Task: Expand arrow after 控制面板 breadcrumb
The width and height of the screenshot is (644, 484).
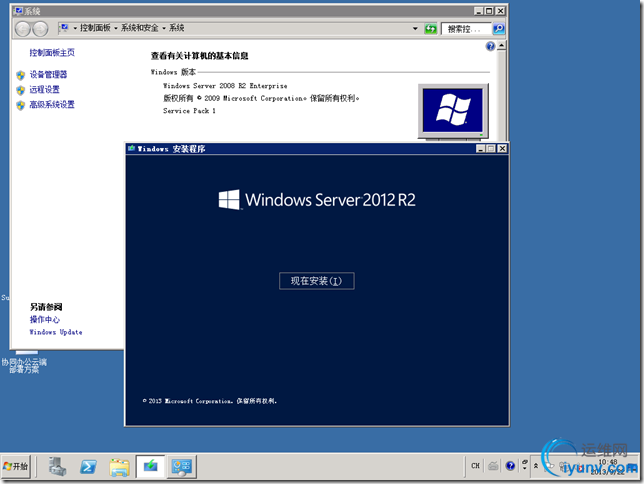Action: 116,28
